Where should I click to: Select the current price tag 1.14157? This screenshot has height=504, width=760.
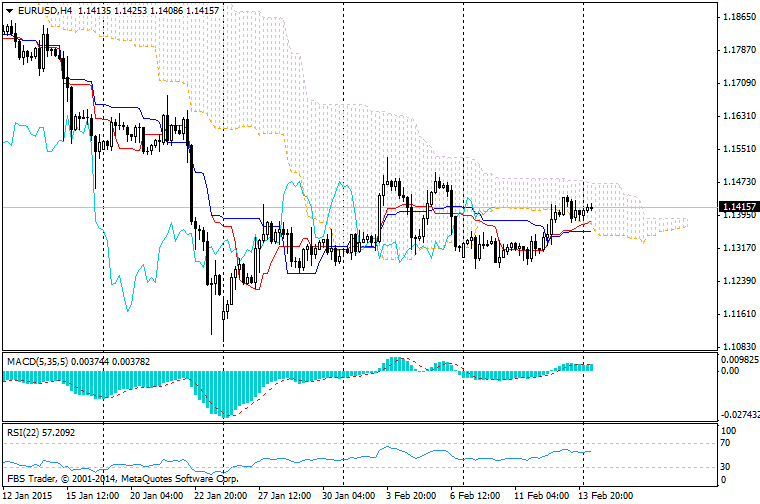tap(738, 207)
